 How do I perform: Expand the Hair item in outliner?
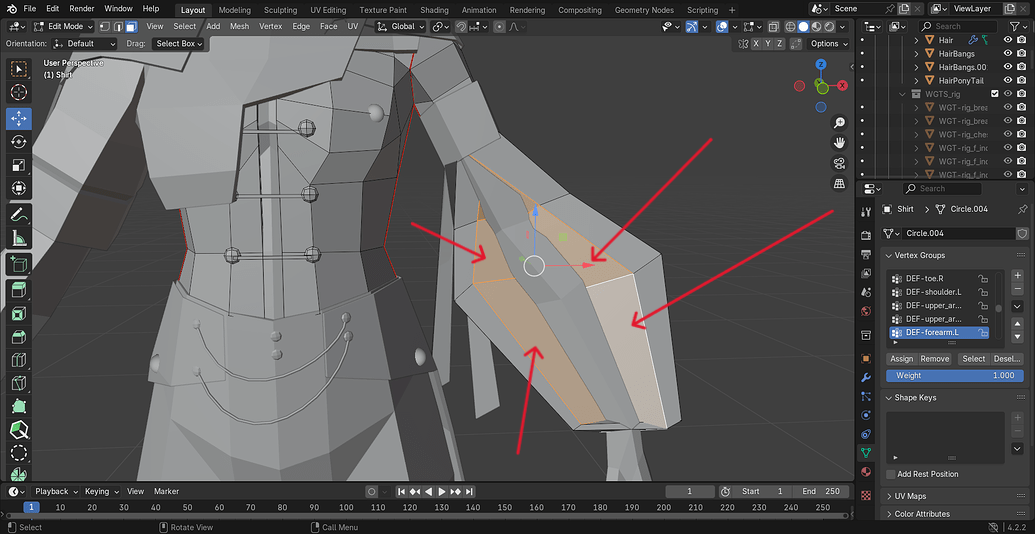pyautogui.click(x=916, y=40)
